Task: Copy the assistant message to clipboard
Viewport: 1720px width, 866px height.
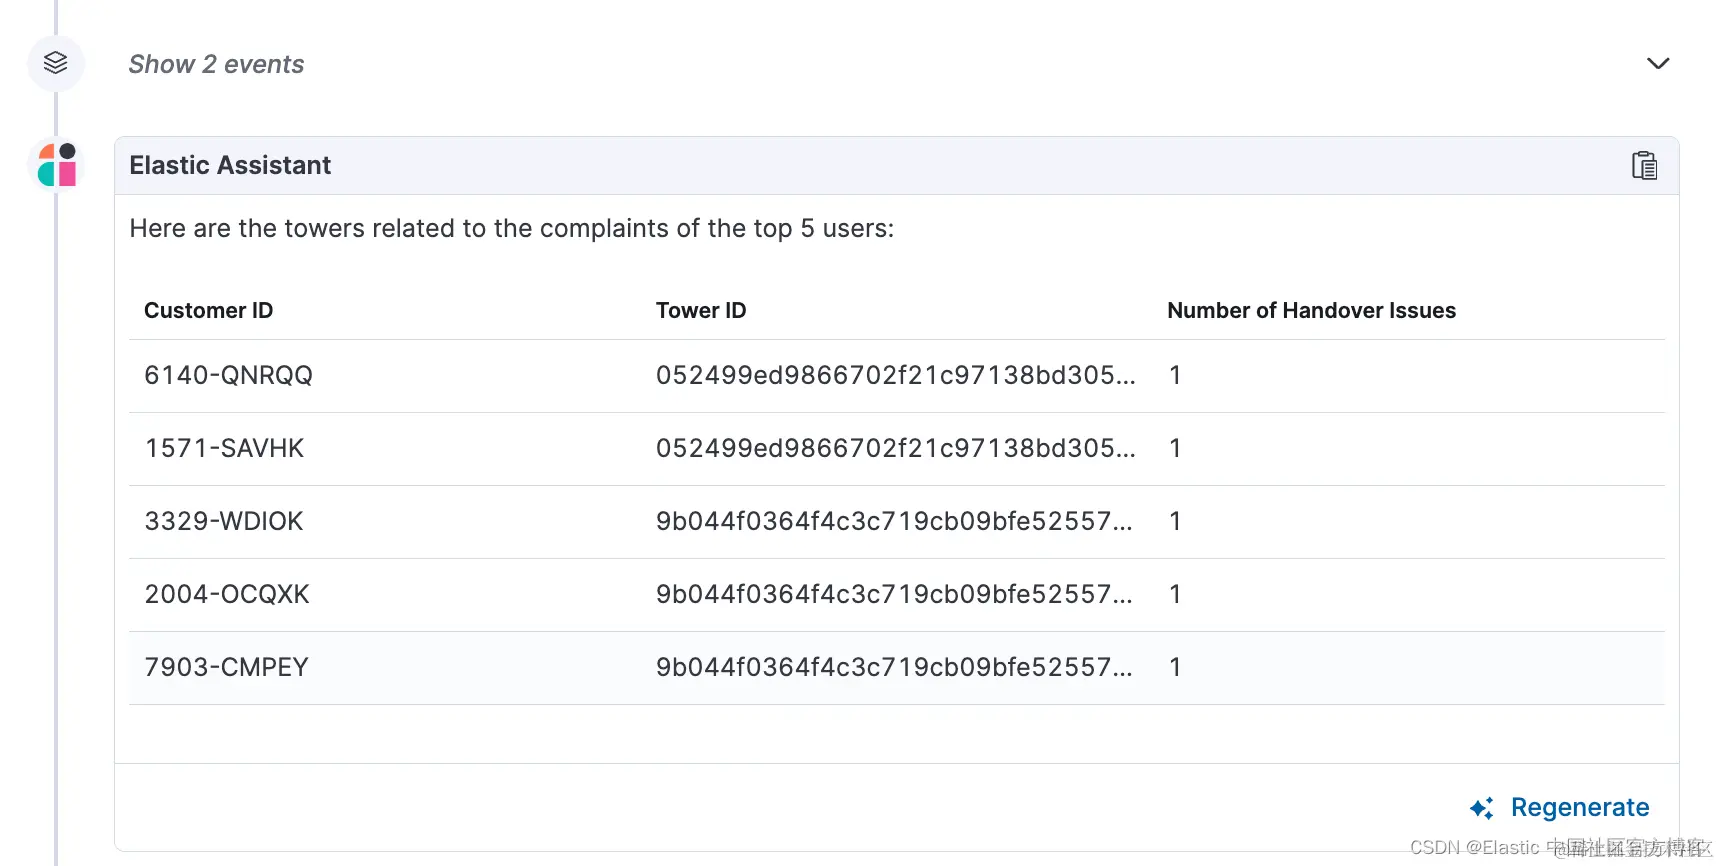Action: (1644, 165)
